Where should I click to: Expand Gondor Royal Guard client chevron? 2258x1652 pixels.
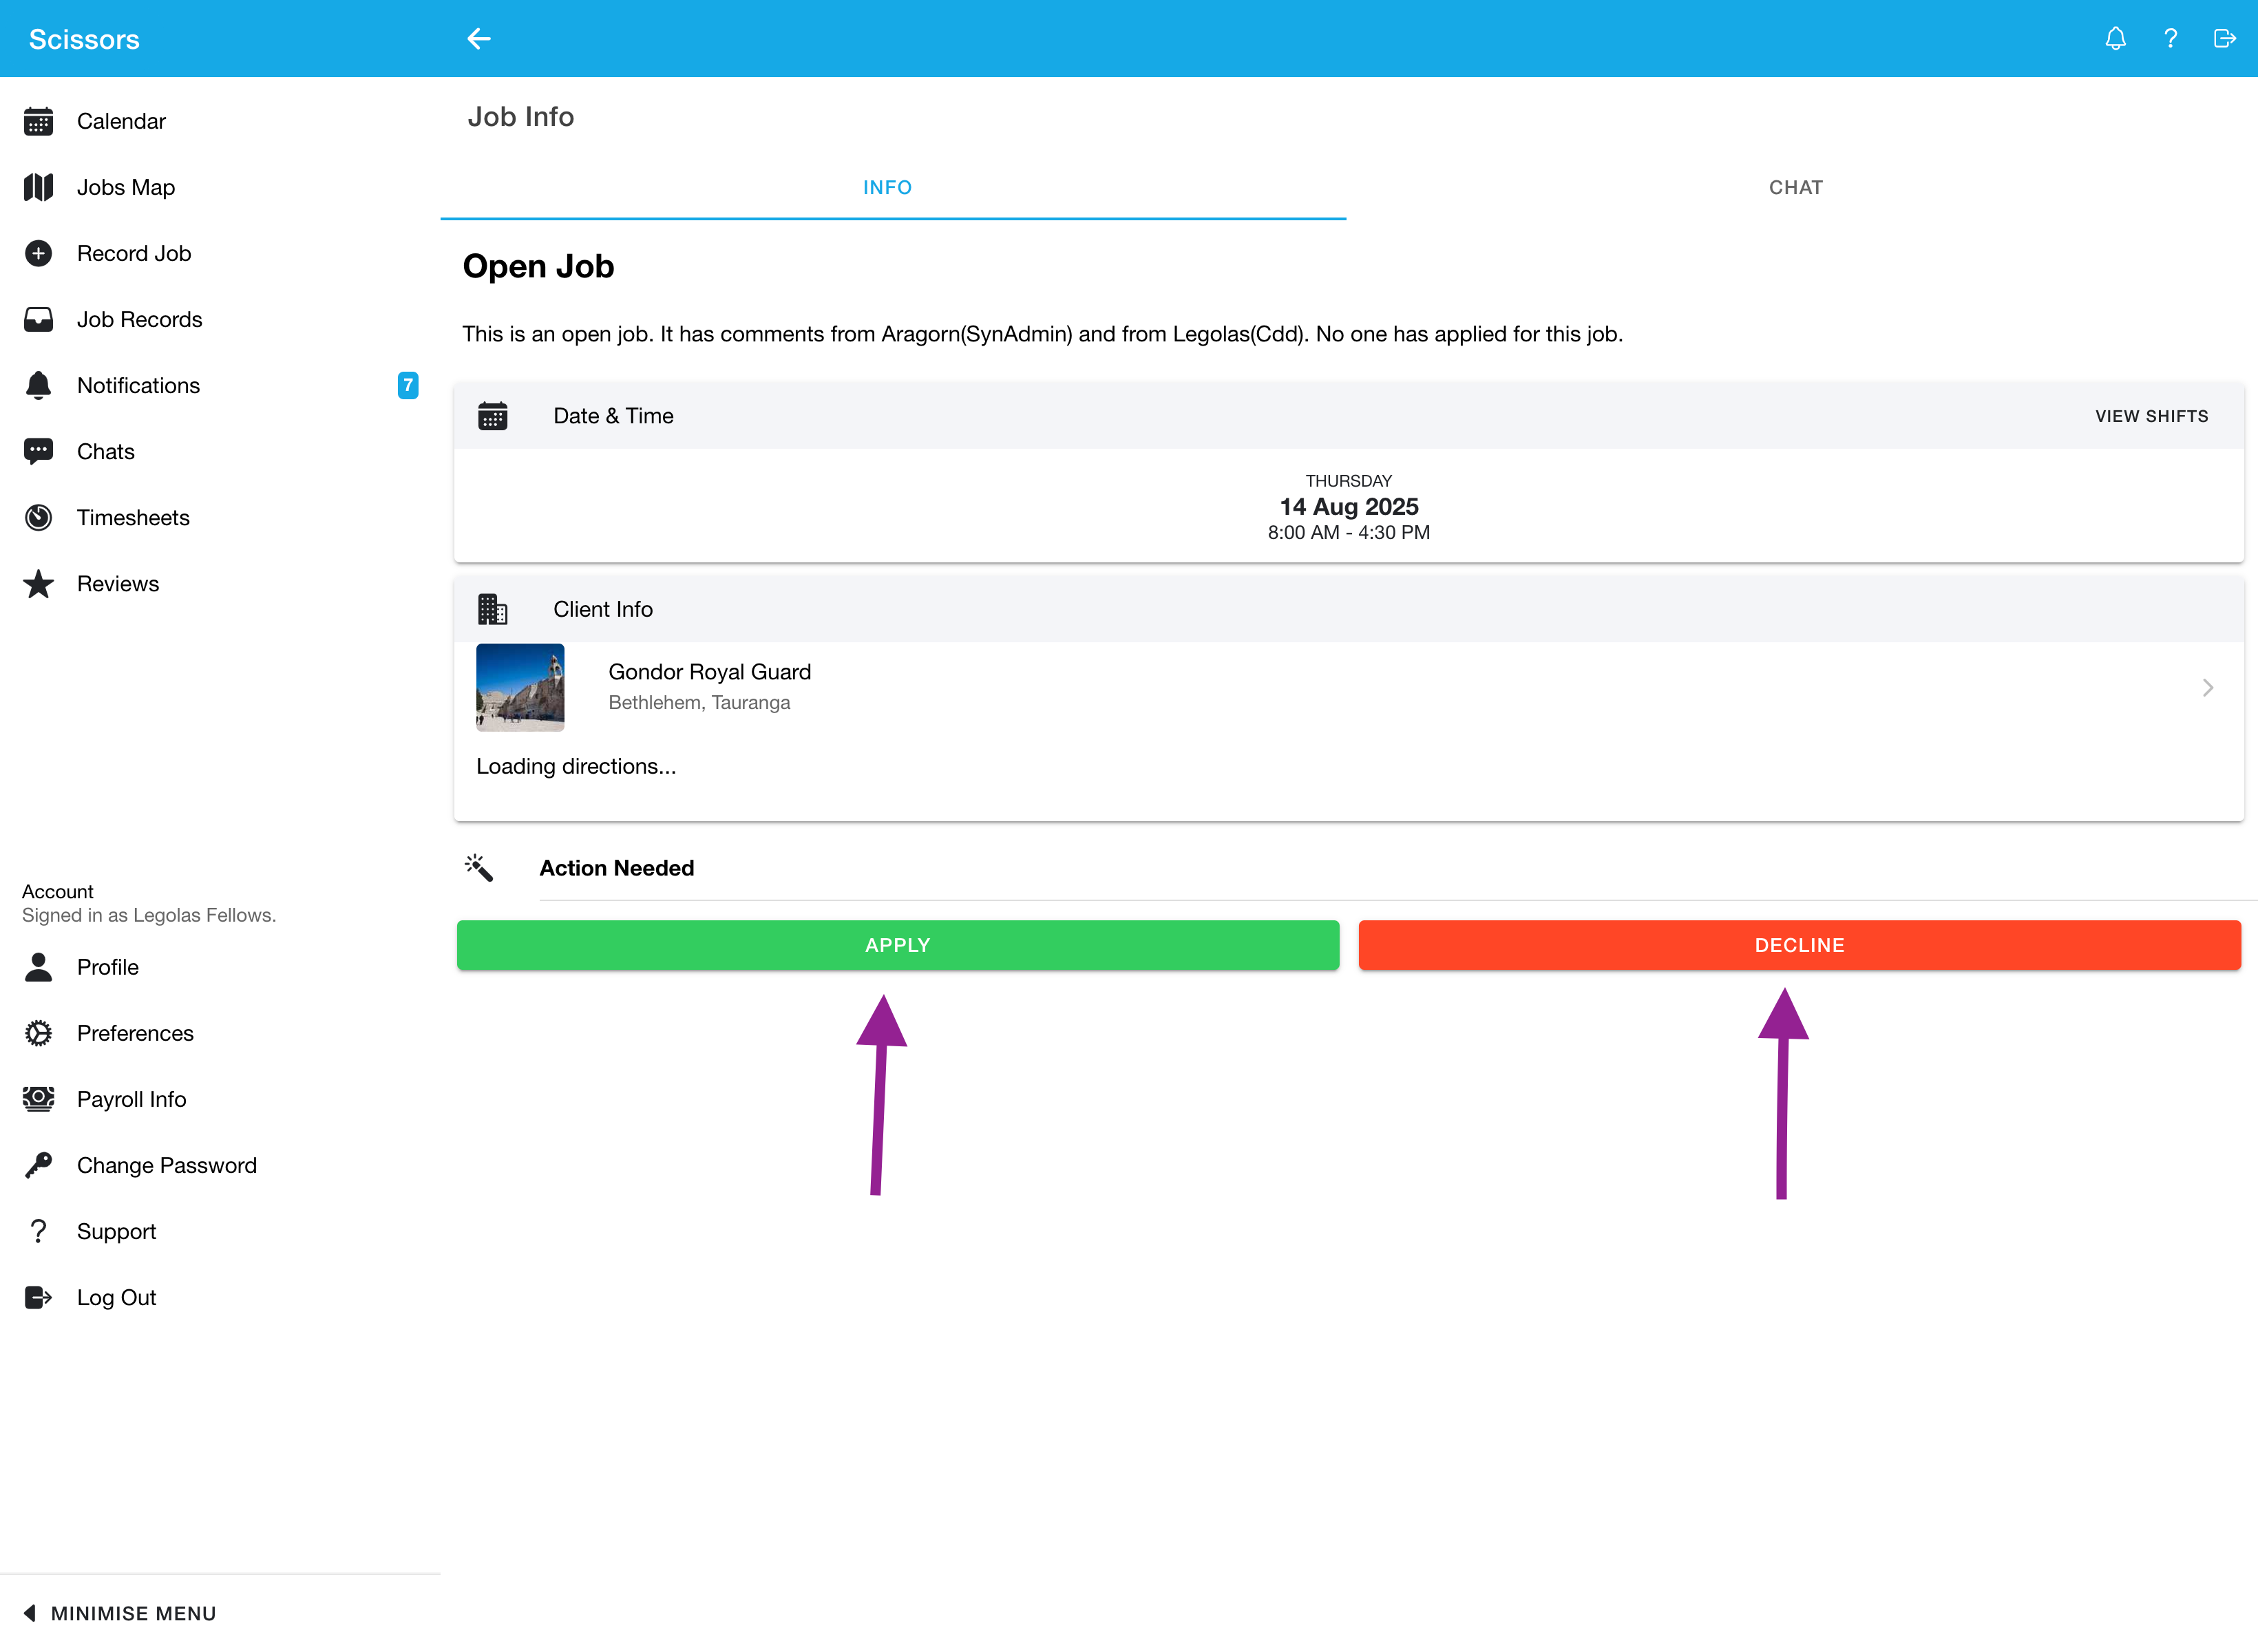[x=2207, y=687]
